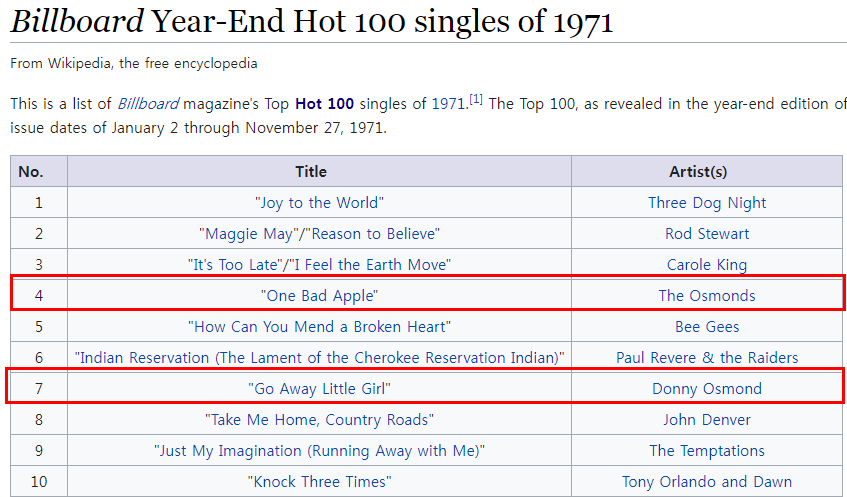Screen dimensions: 847x497
Task: Click the Carole King artist link
Action: [706, 265]
